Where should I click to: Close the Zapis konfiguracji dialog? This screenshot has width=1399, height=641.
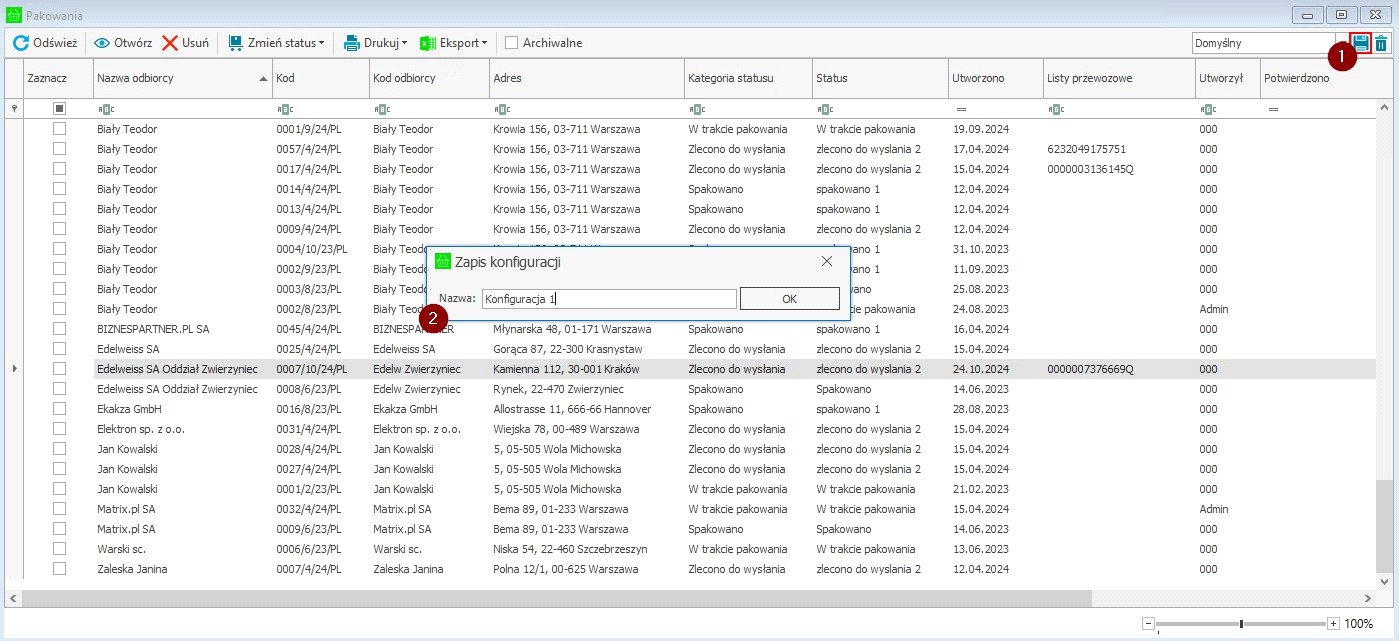point(827,261)
